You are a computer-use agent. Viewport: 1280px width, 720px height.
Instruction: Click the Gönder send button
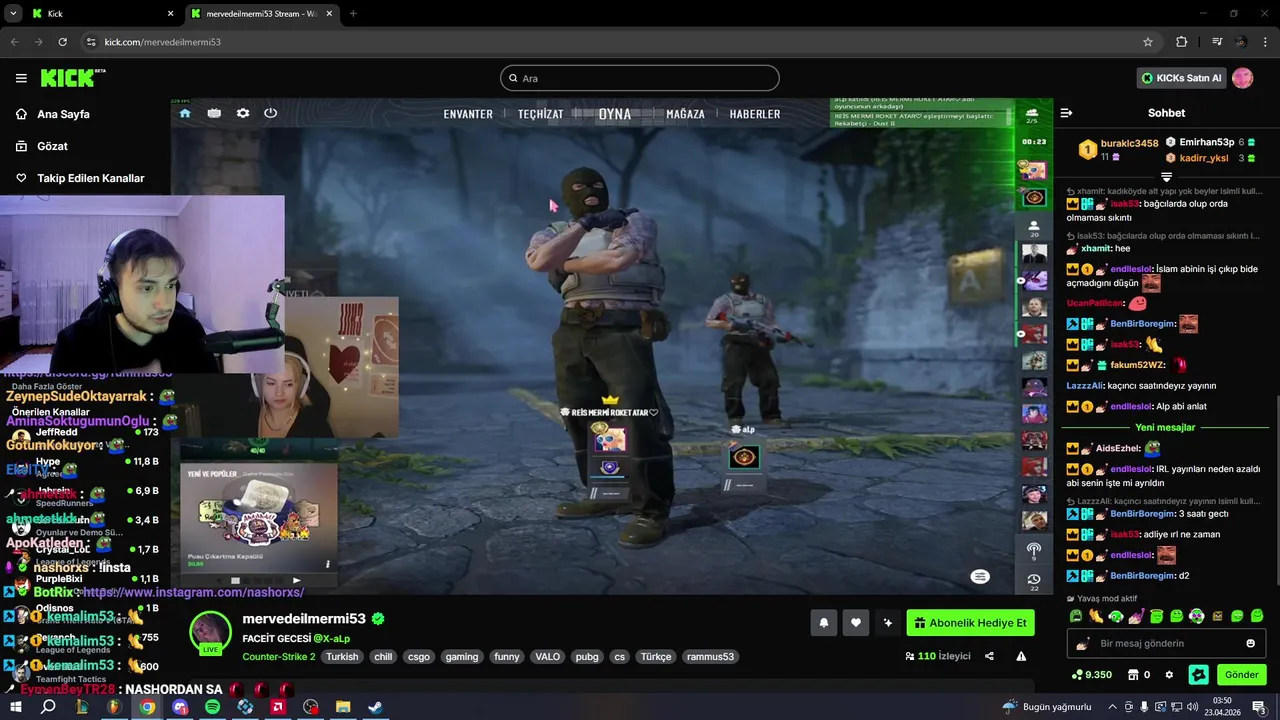[1241, 675]
